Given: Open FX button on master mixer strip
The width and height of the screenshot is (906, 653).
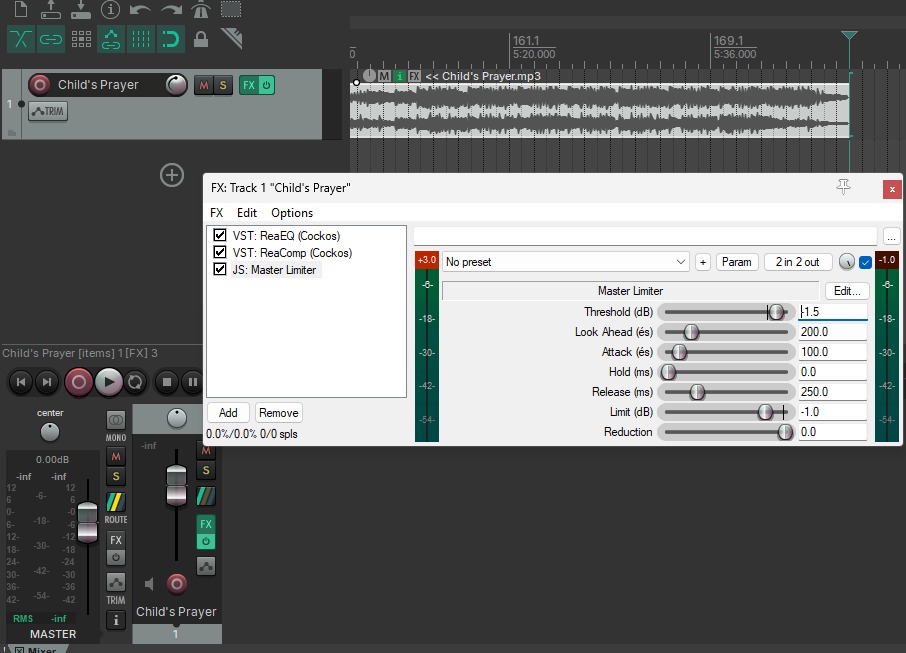Looking at the screenshot, I should 116,540.
